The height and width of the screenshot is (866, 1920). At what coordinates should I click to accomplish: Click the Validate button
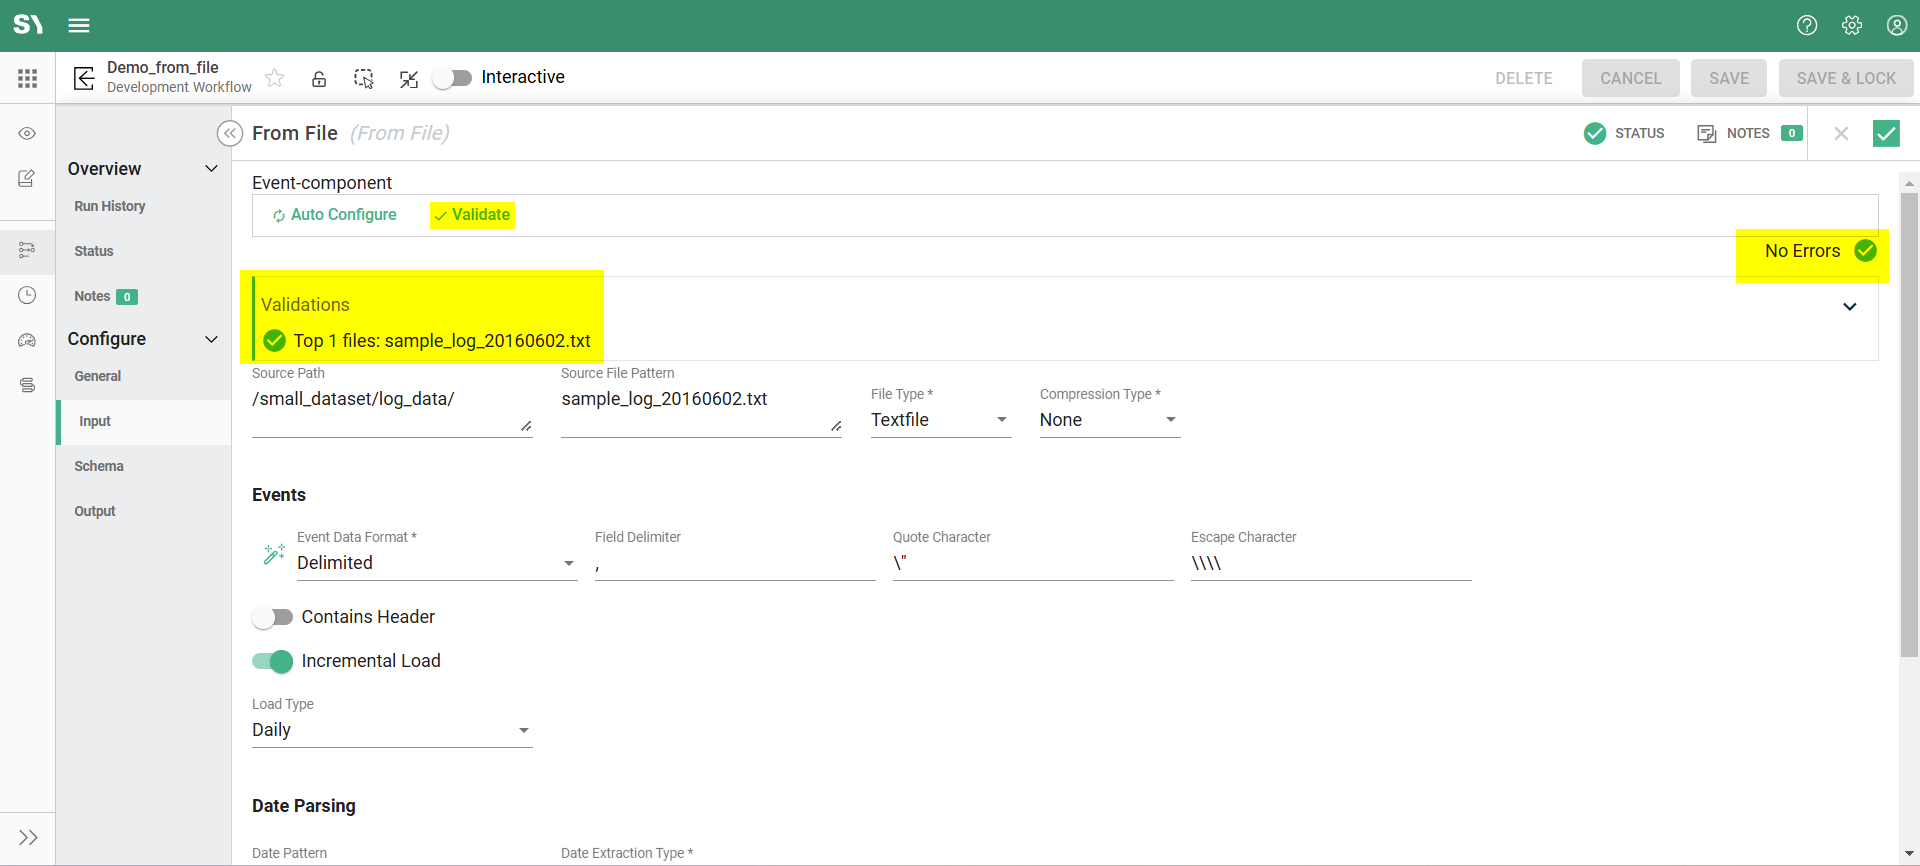(x=472, y=215)
